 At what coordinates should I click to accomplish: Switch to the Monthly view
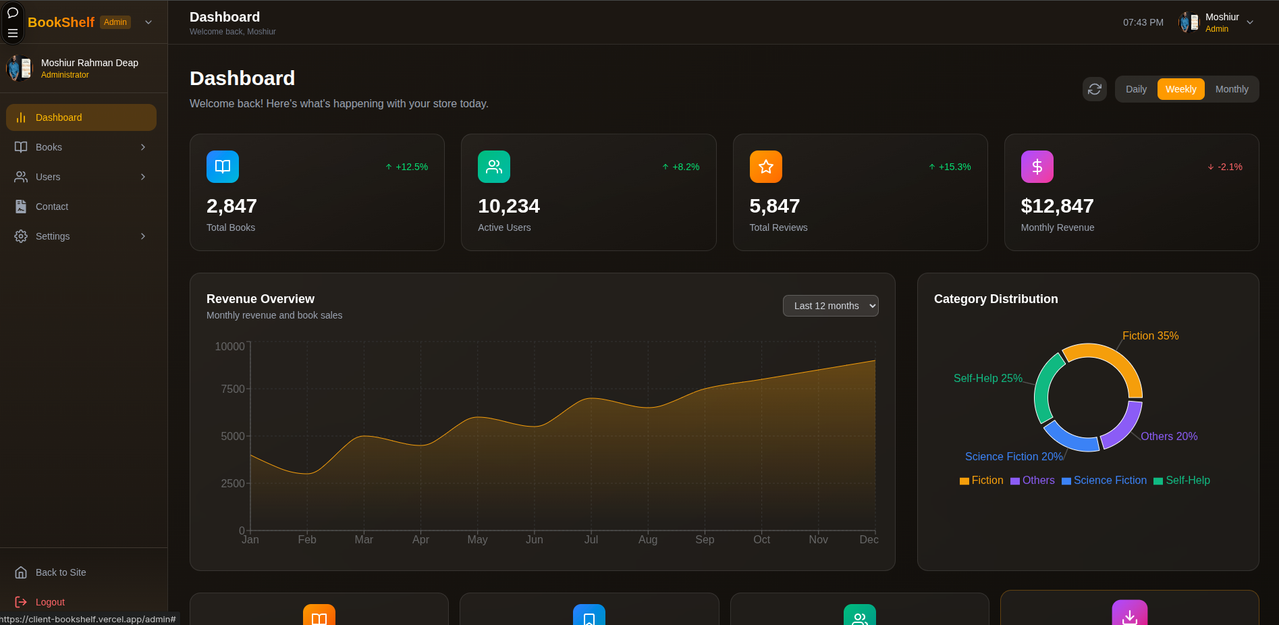(1232, 89)
